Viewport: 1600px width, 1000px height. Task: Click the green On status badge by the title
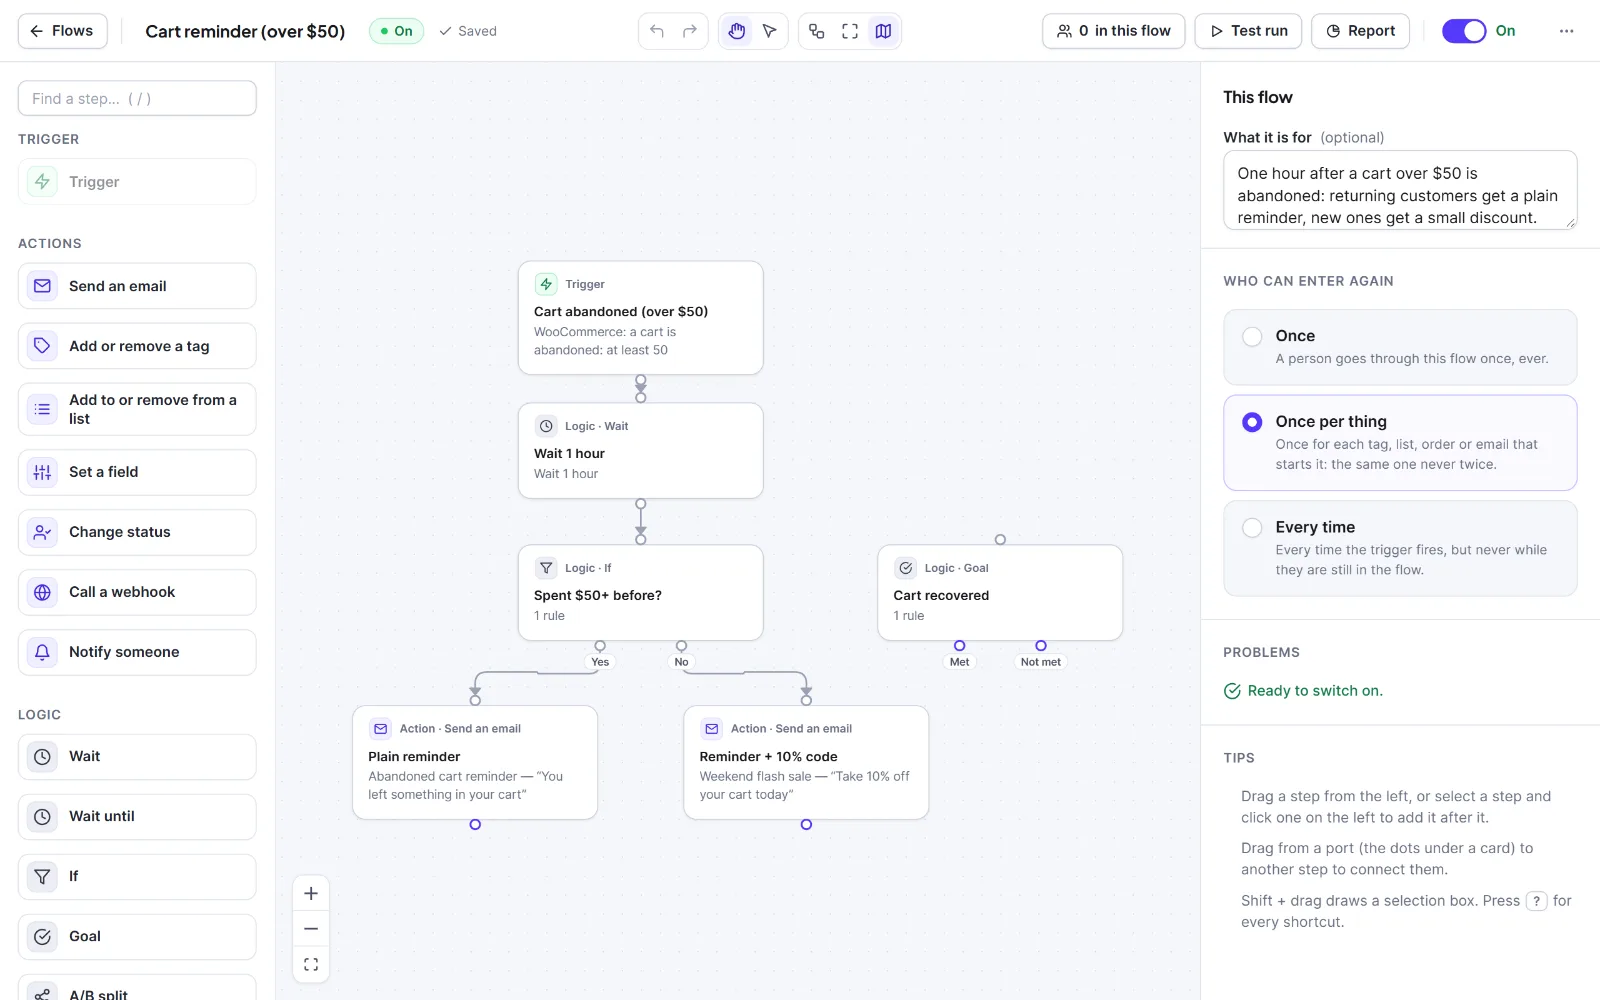[x=397, y=31]
